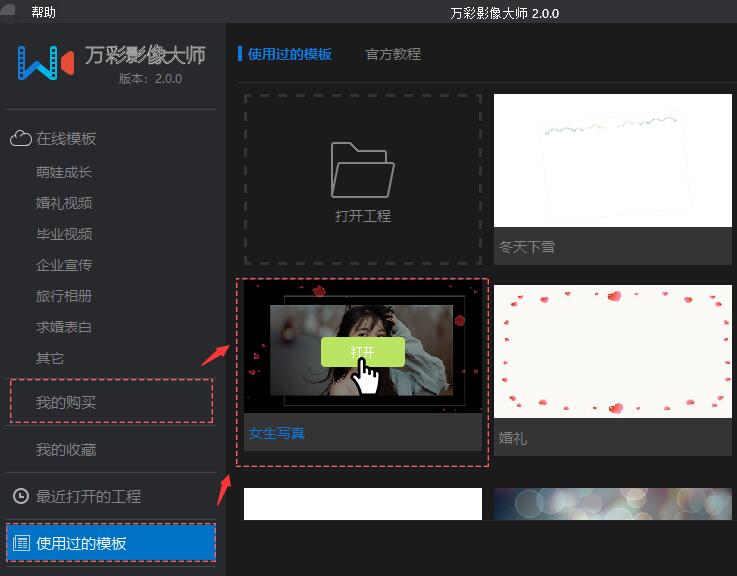
Task: Open 我的收藏 in the sidebar
Action: pos(66,450)
